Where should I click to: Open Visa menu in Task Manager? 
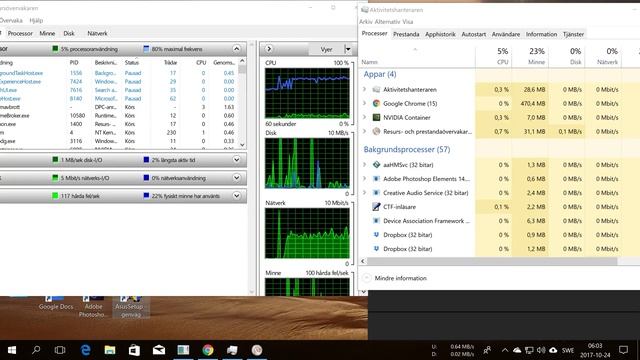[x=407, y=22]
